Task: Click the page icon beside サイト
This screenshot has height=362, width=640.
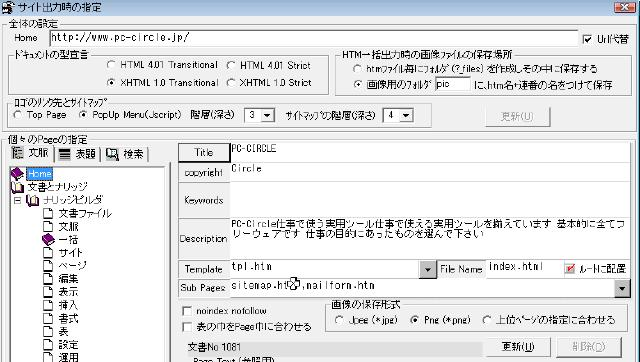Action: pos(48,253)
